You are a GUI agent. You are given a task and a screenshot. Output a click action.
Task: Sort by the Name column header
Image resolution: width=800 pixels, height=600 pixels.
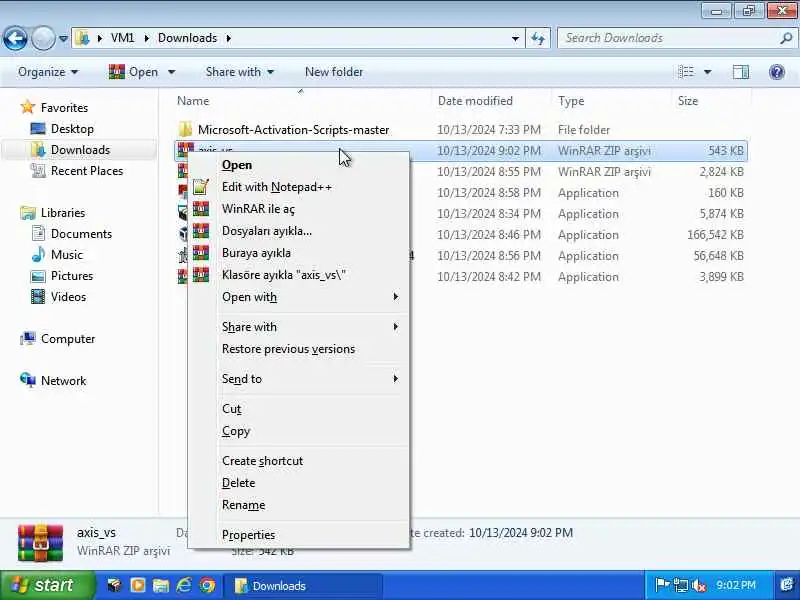(x=193, y=101)
